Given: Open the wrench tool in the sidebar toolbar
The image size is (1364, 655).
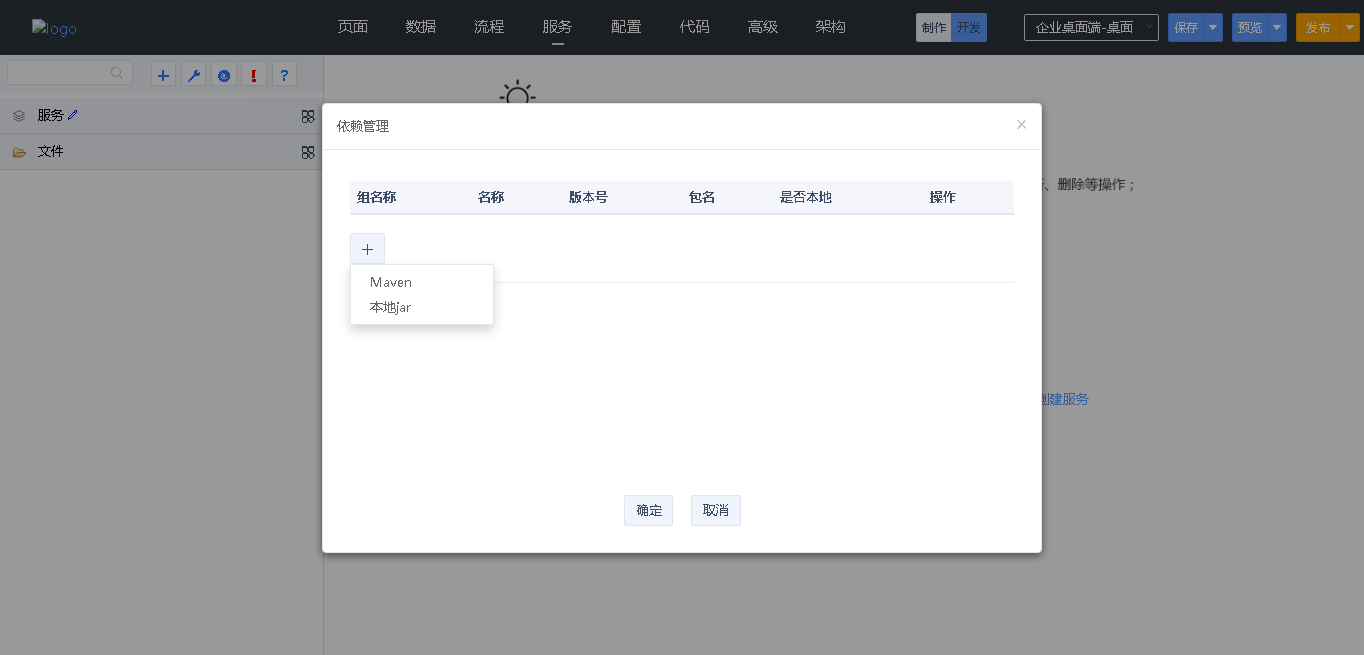Looking at the screenshot, I should pyautogui.click(x=194, y=75).
